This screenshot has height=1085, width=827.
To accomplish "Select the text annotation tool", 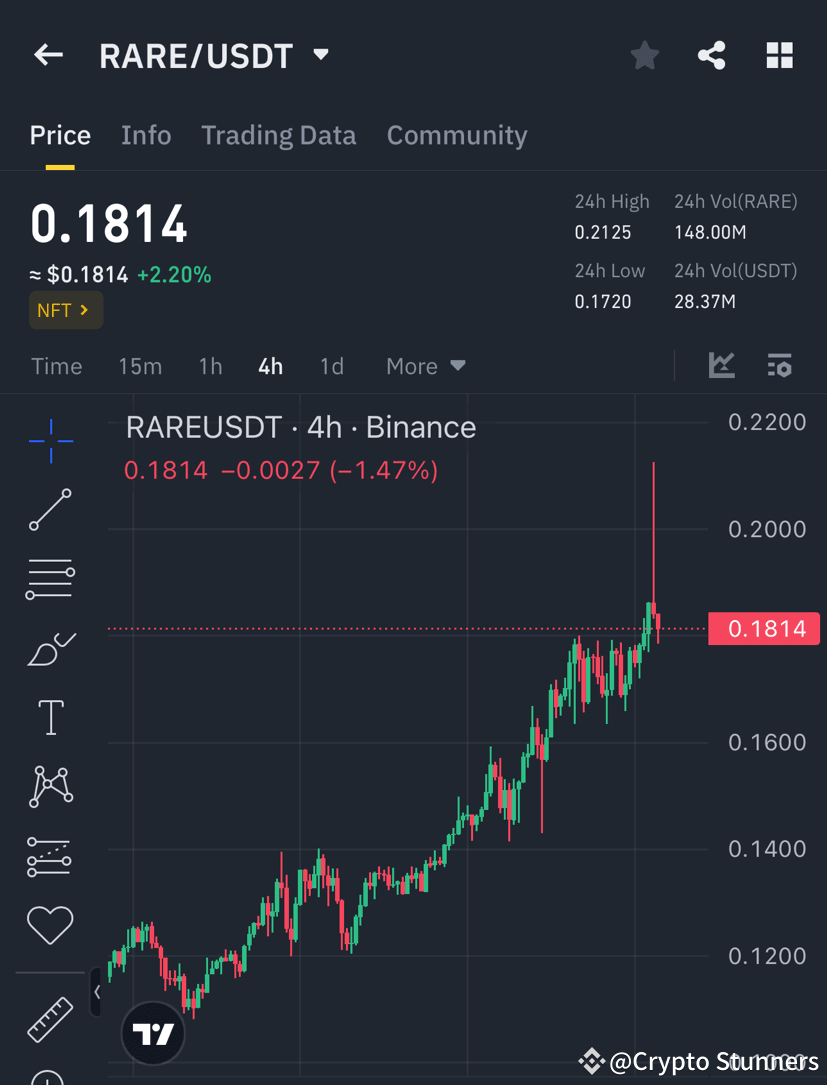I will (50, 717).
